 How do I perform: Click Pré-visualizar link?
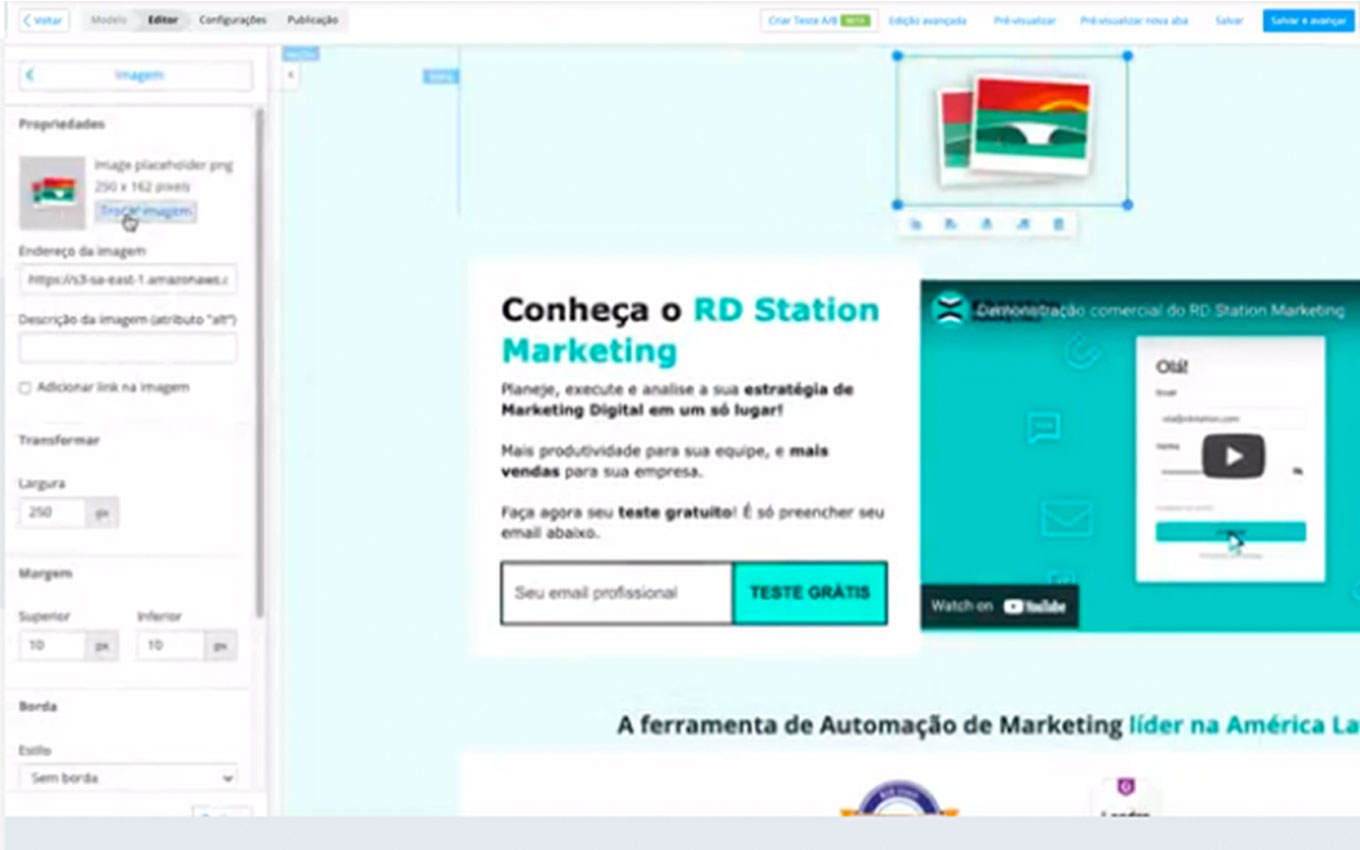1024,20
